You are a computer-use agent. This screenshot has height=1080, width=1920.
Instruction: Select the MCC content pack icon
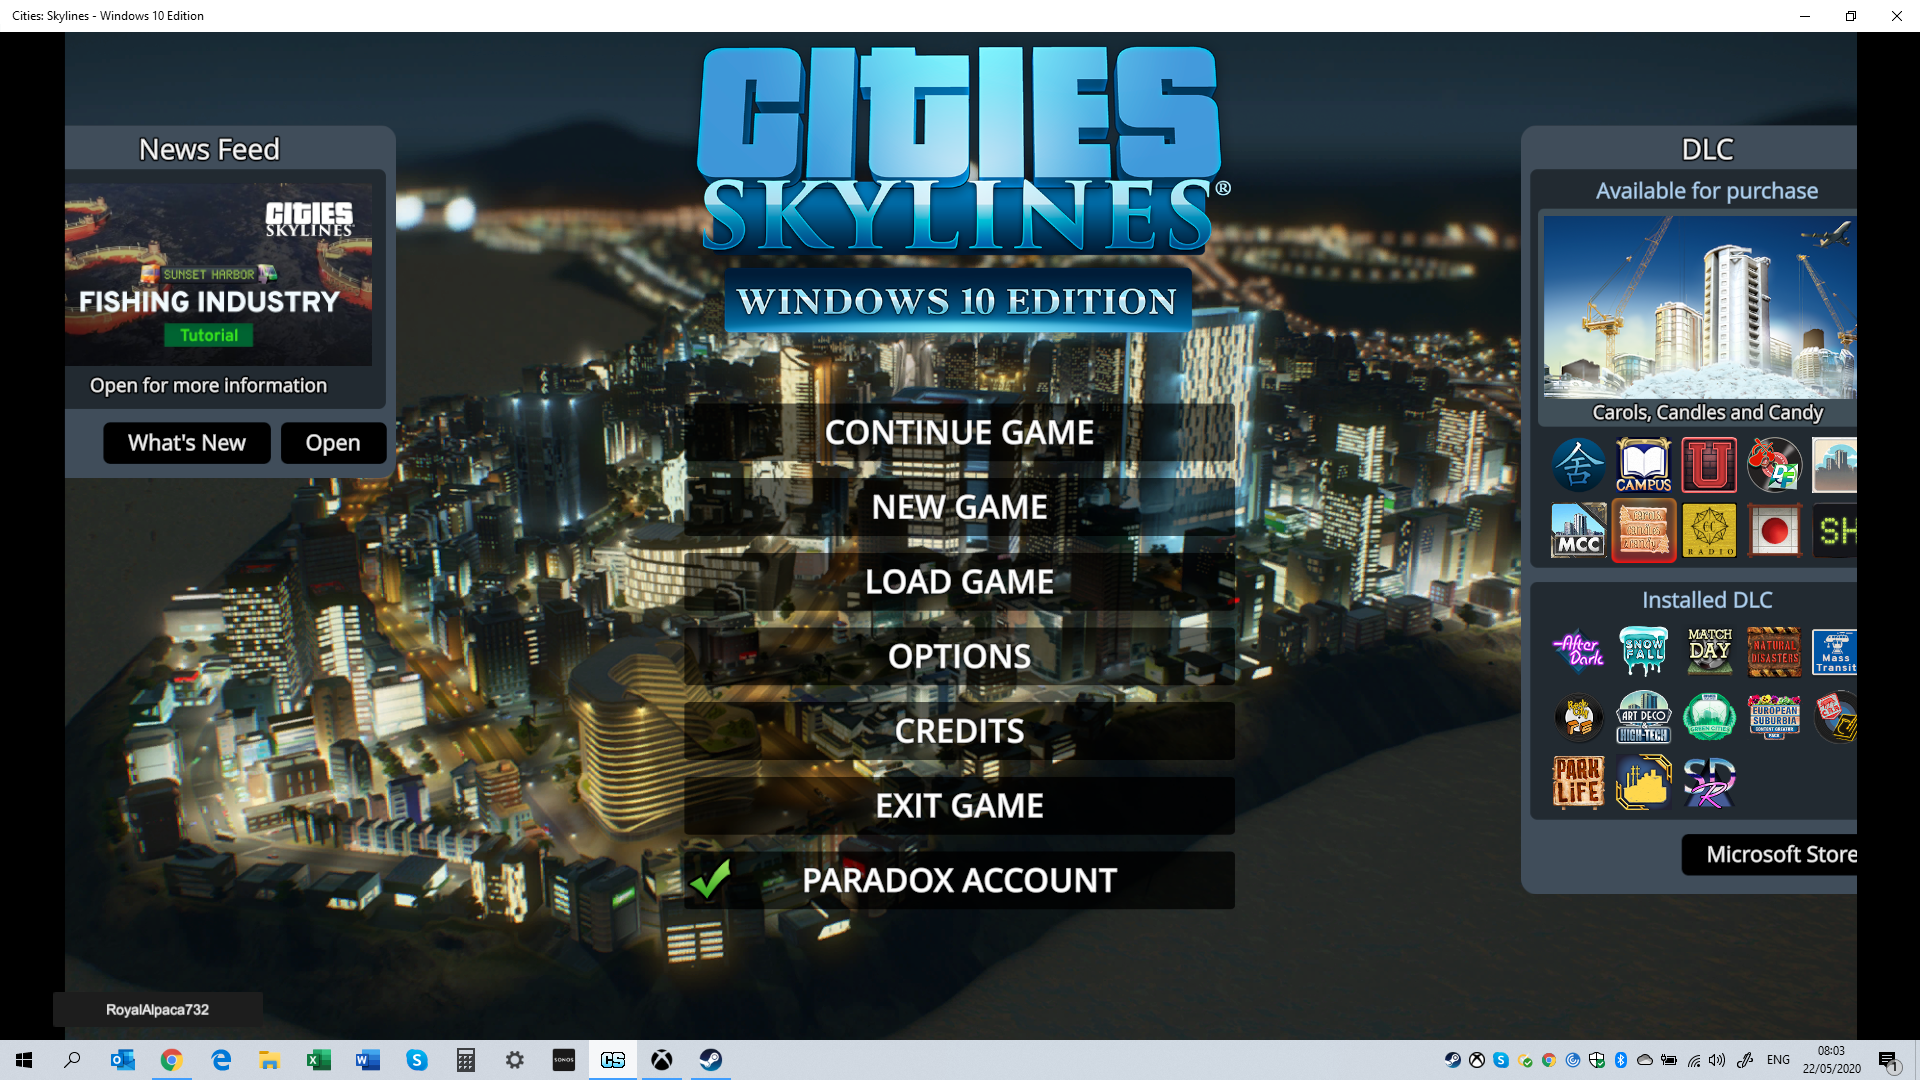coord(1578,530)
